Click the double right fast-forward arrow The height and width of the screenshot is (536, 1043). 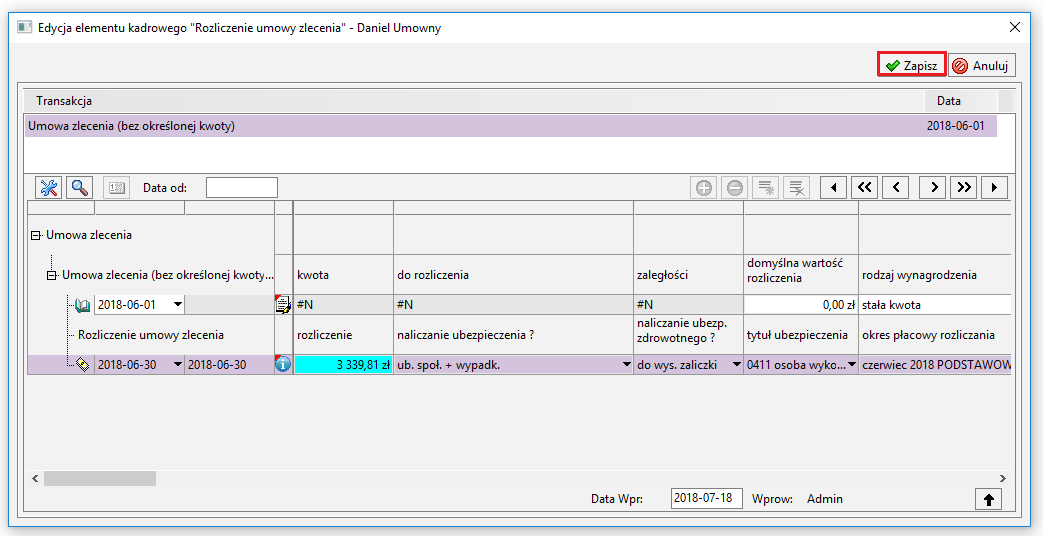point(964,188)
